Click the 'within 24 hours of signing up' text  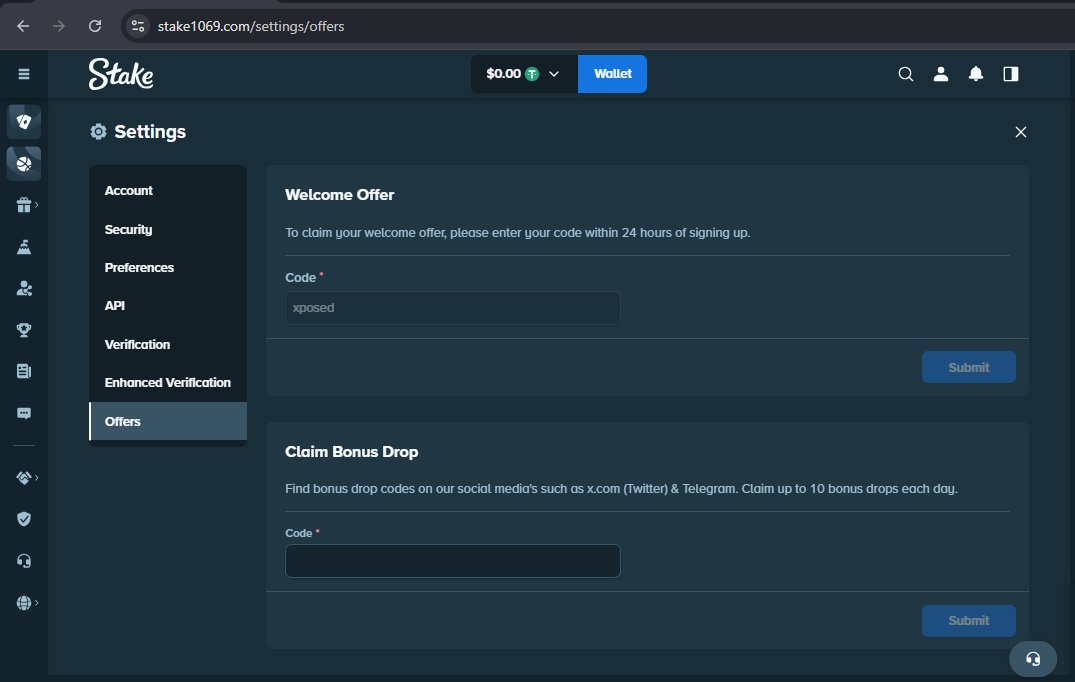pos(668,232)
